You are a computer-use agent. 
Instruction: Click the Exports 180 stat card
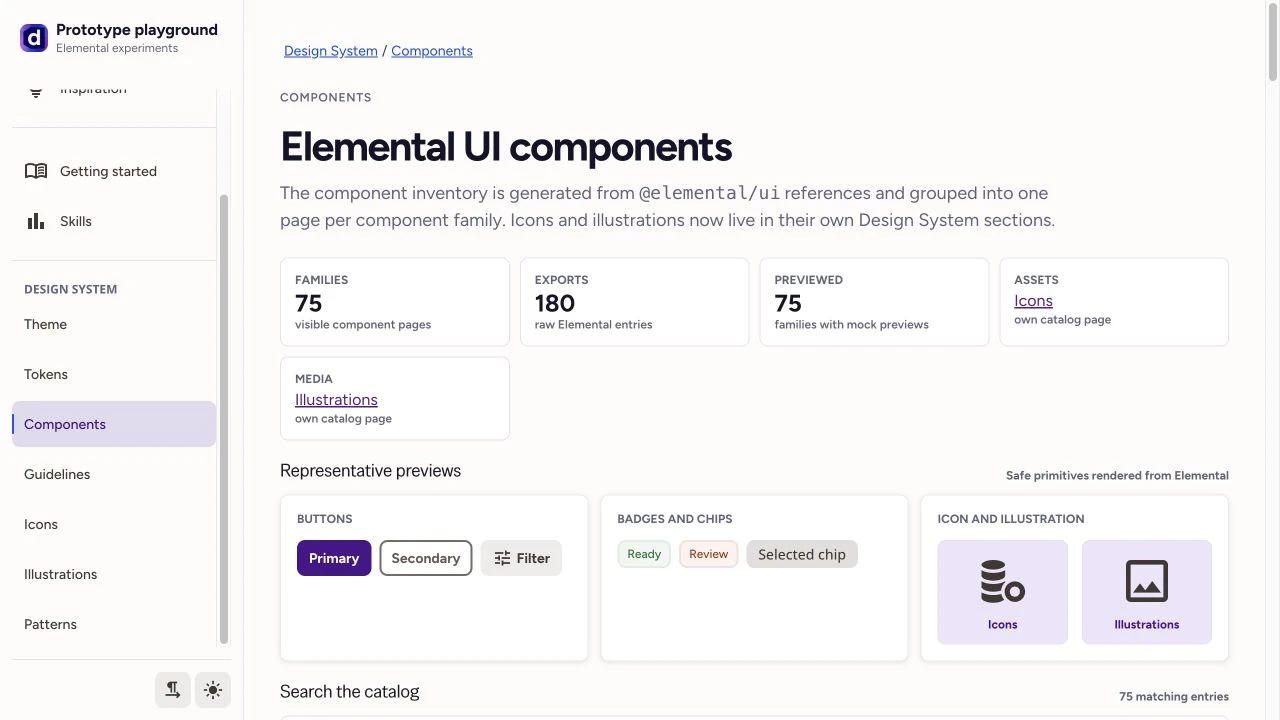pyautogui.click(x=635, y=302)
